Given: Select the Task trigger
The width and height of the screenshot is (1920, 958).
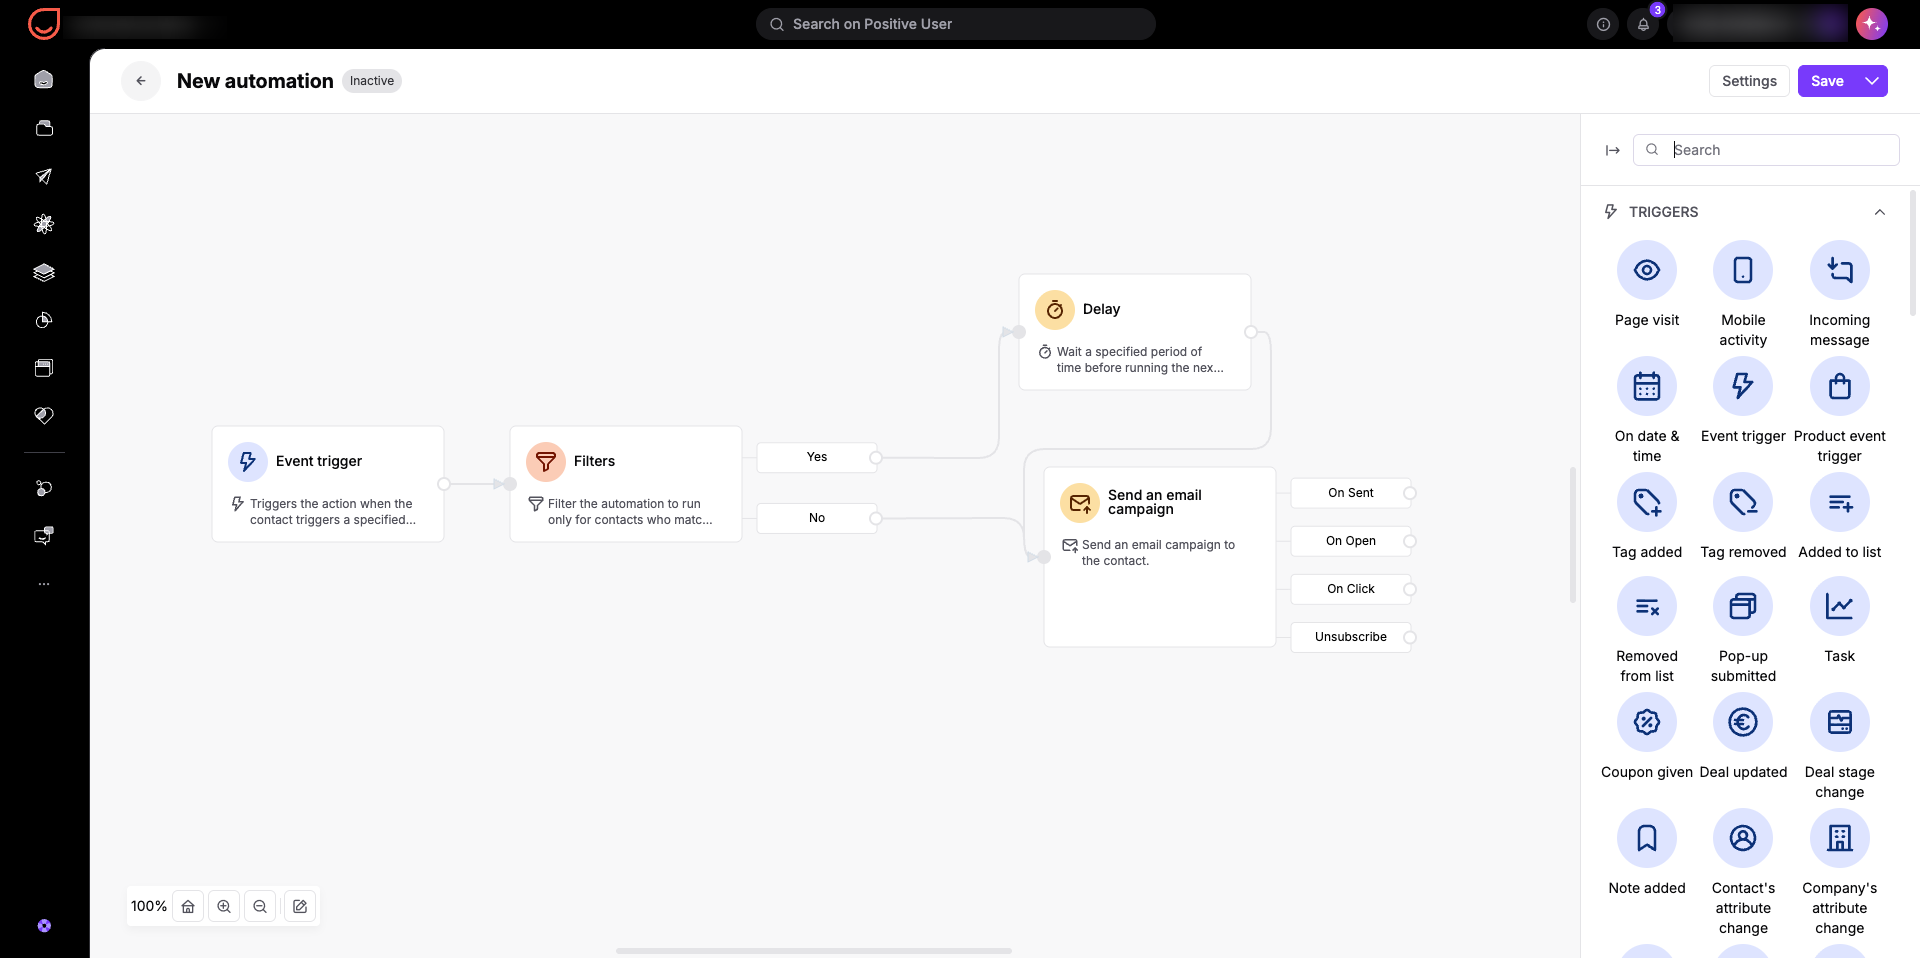Looking at the screenshot, I should (x=1839, y=606).
